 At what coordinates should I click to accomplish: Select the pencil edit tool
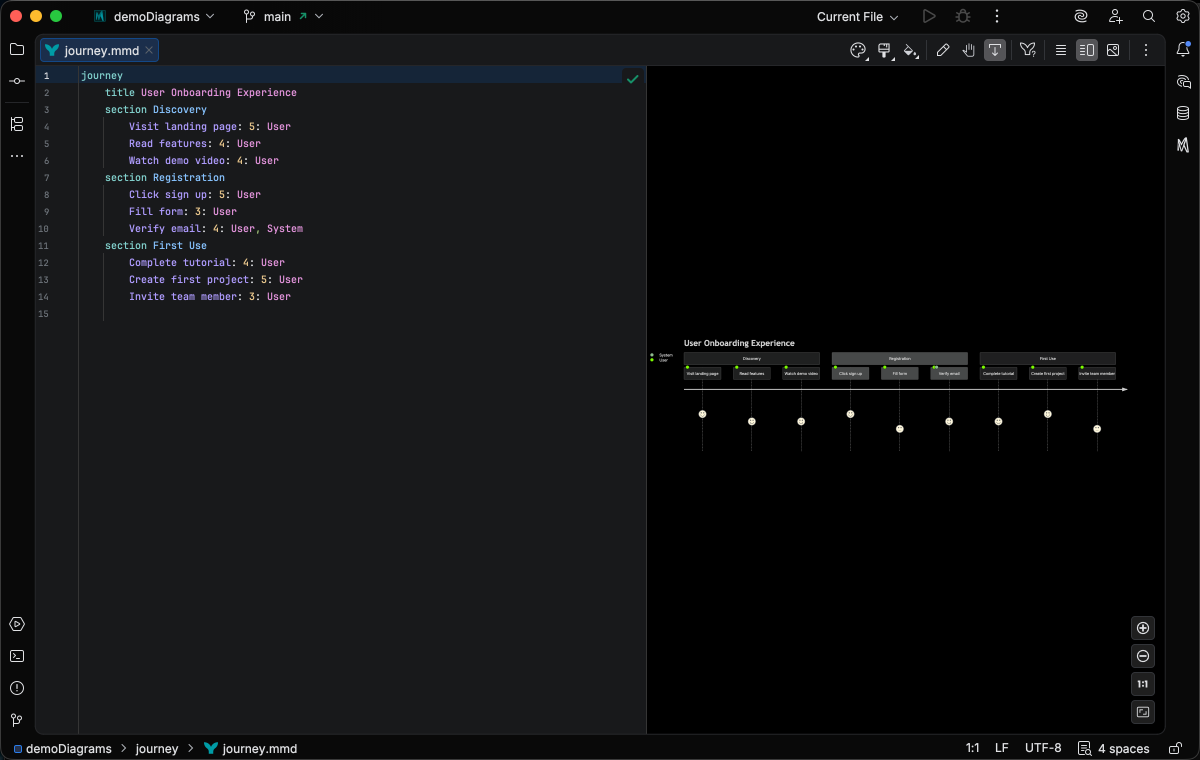point(943,50)
